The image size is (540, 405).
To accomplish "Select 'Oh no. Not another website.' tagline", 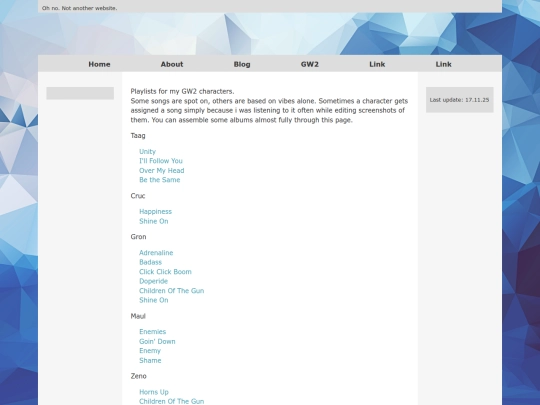I will [x=80, y=8].
